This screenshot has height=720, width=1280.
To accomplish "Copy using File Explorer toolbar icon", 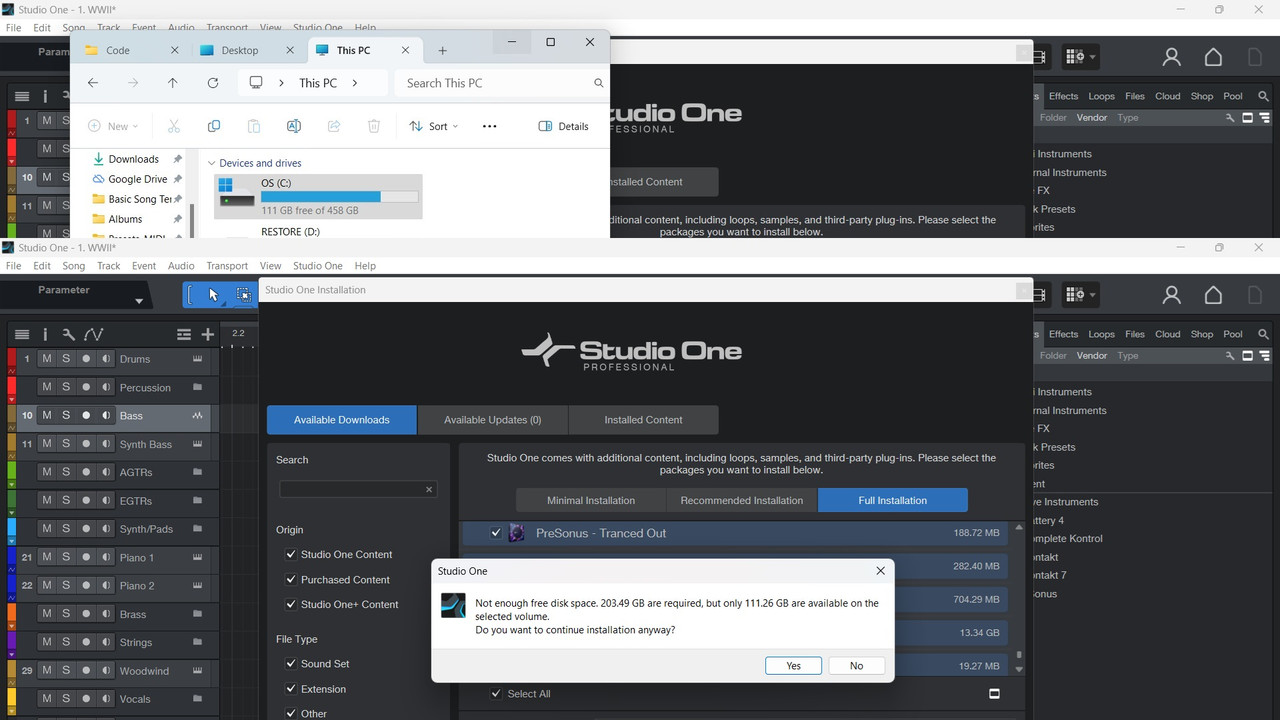I will click(213, 126).
